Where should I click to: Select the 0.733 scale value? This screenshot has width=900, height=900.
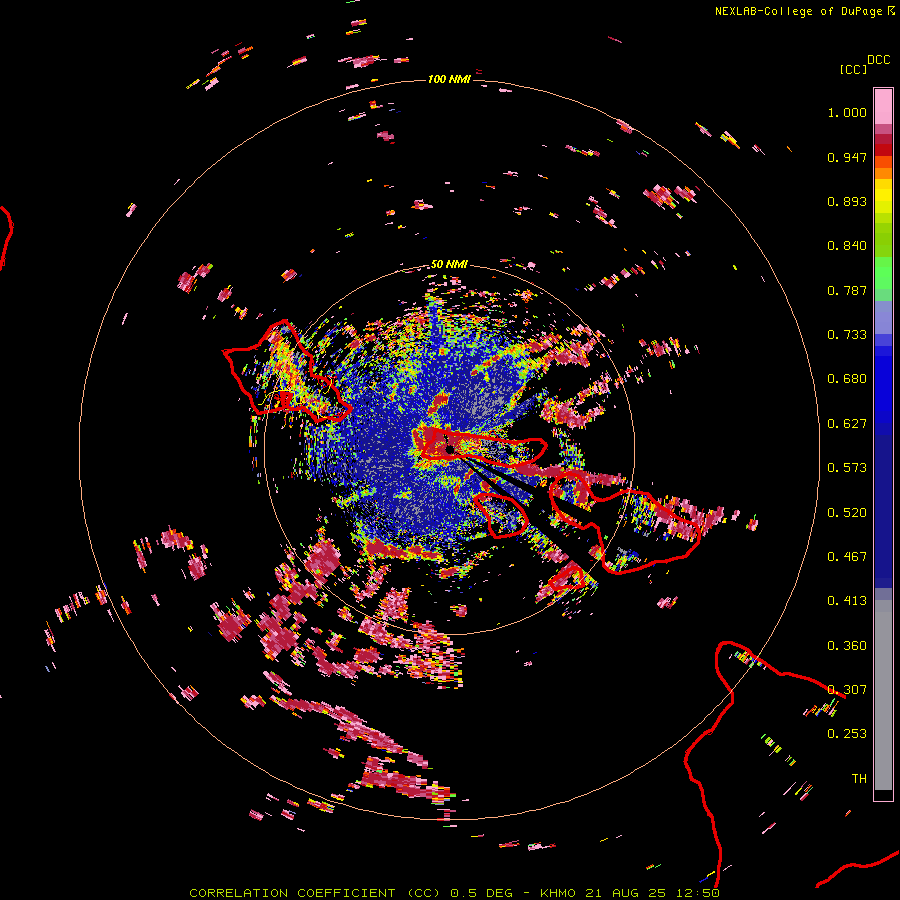click(847, 335)
